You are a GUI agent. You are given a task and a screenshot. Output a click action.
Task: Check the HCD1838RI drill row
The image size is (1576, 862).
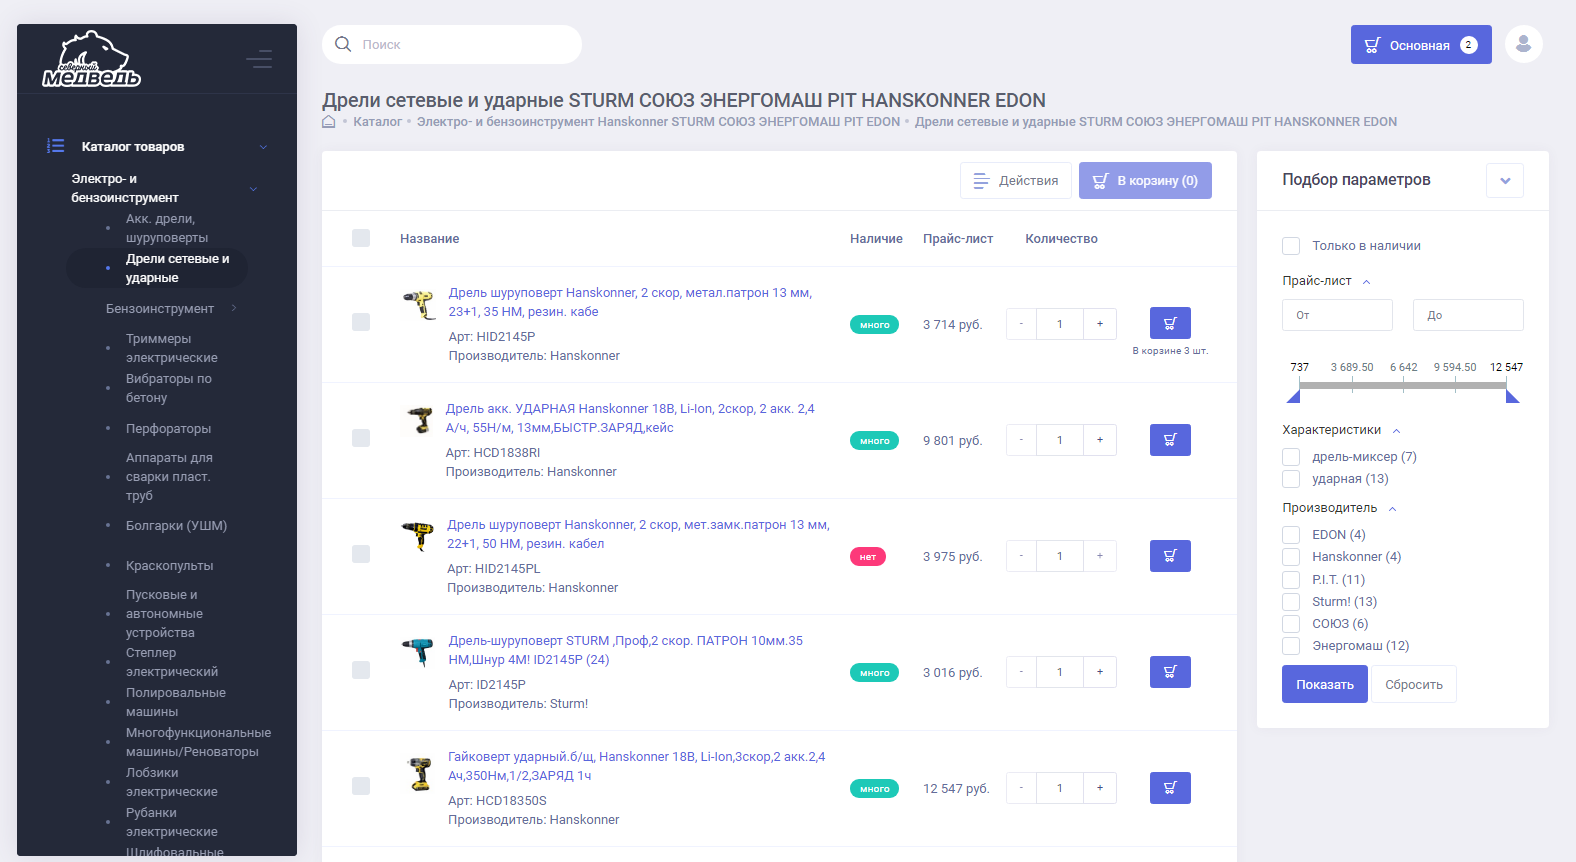pos(361,438)
